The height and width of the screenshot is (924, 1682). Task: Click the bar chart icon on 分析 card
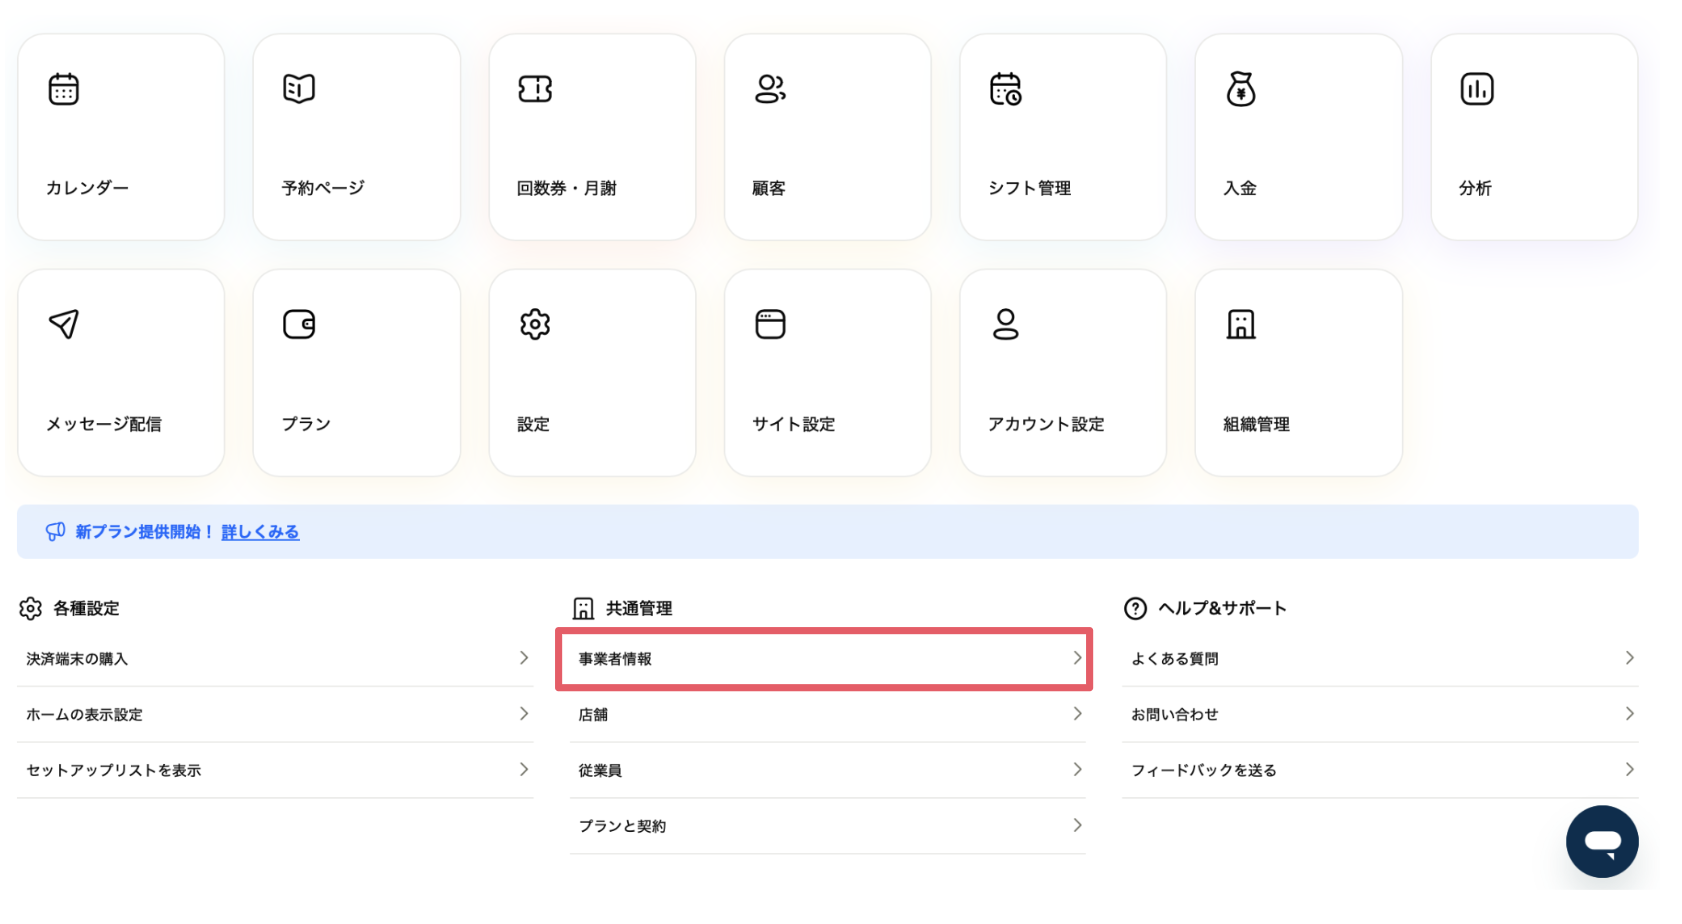(x=1477, y=89)
